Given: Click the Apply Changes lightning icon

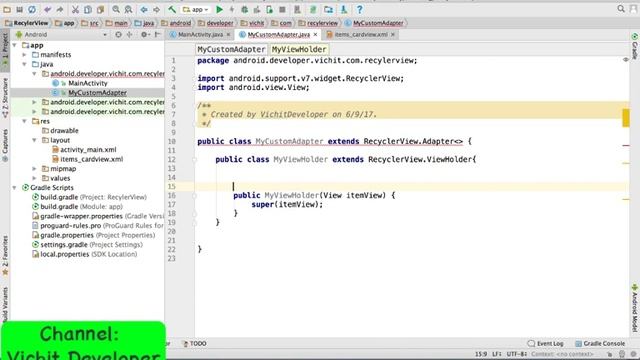Looking at the screenshot, I should pos(232,9).
